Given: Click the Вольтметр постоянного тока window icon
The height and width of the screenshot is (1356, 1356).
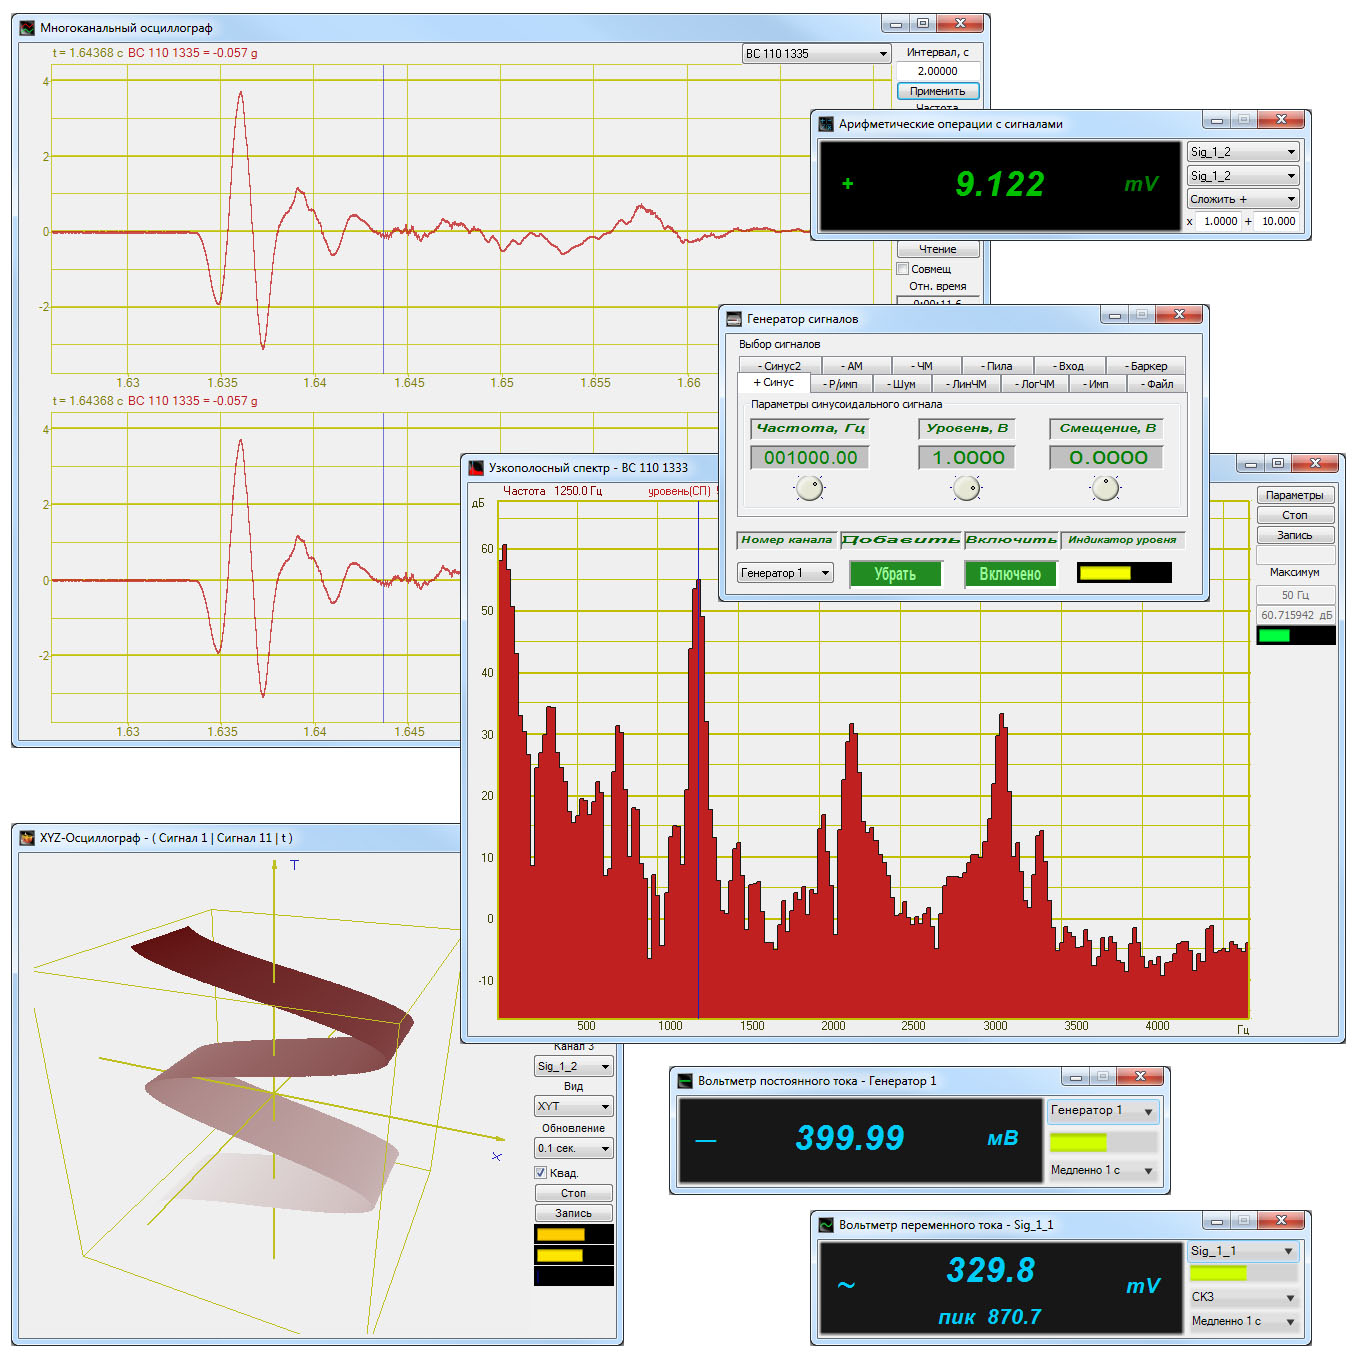Looking at the screenshot, I should pyautogui.click(x=685, y=1081).
